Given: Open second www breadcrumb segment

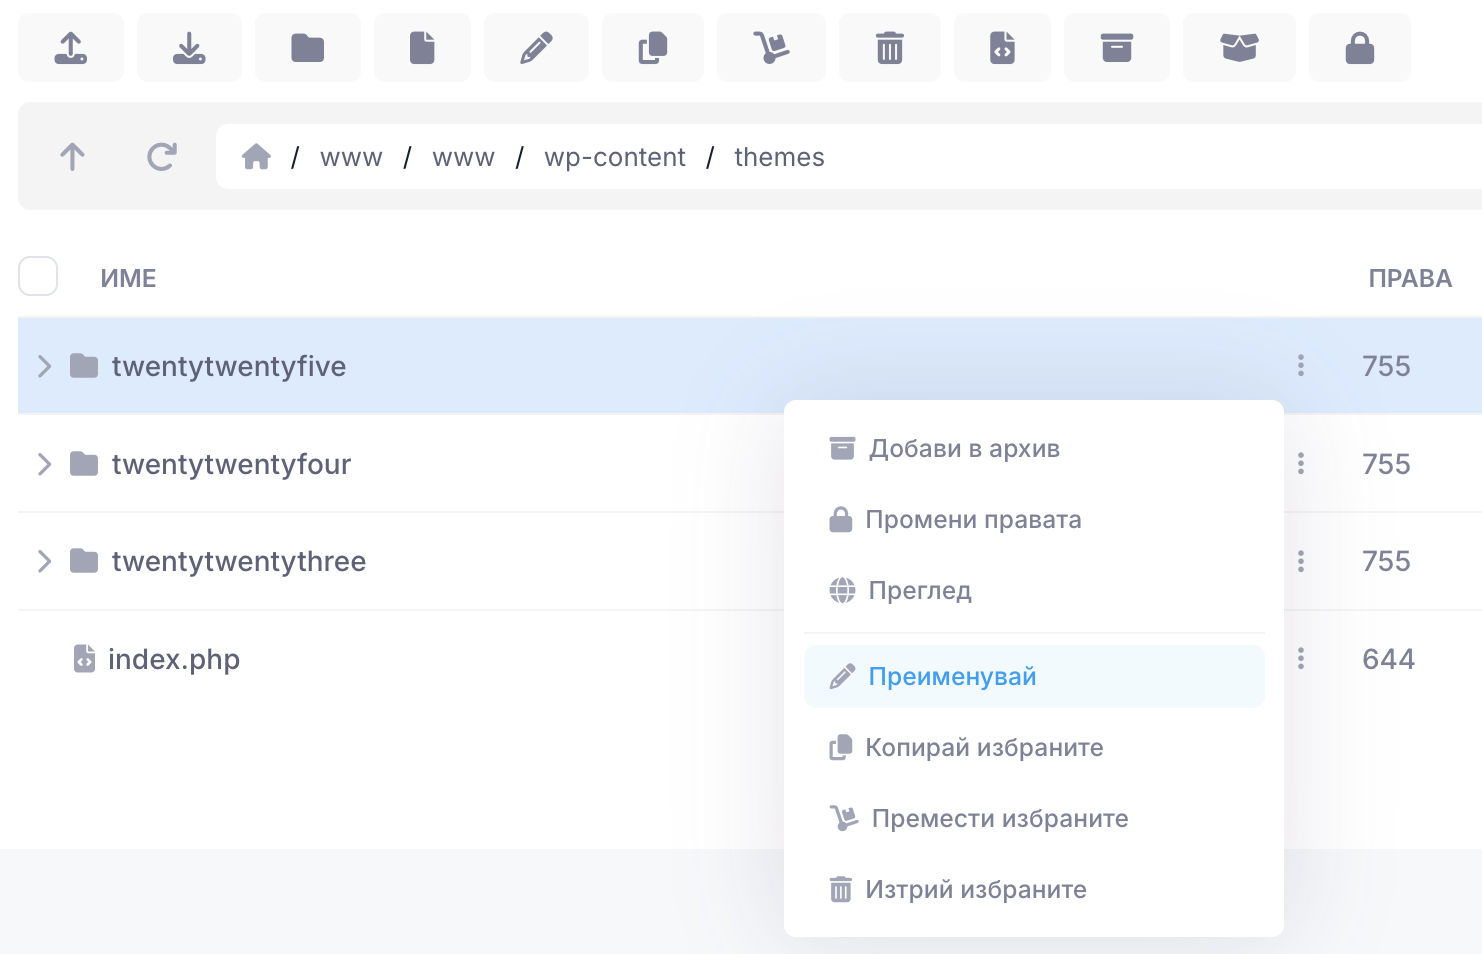Looking at the screenshot, I should (x=463, y=158).
